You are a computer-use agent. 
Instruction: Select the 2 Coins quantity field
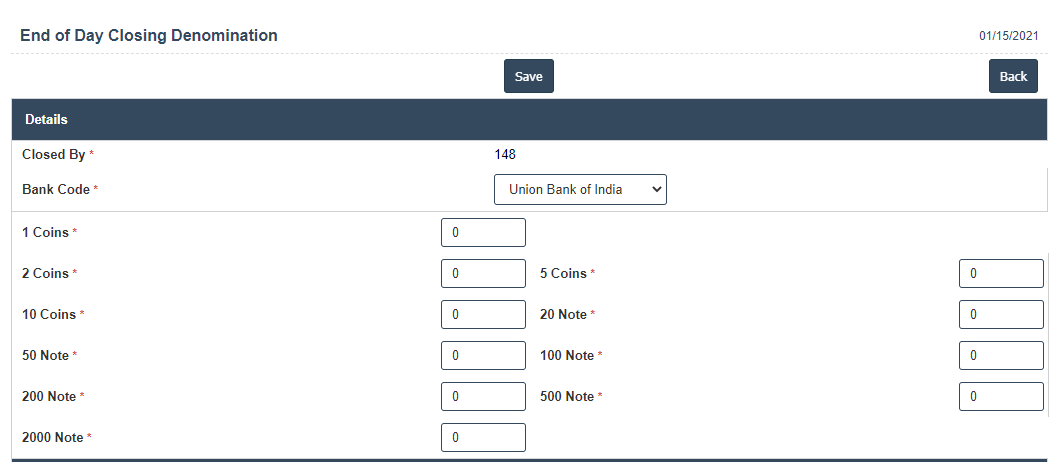click(x=483, y=273)
